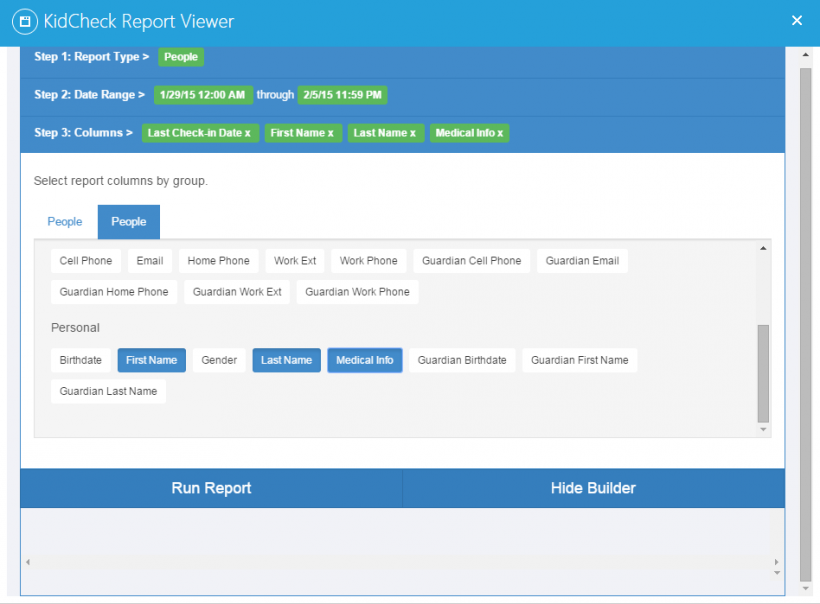The image size is (820, 604).
Task: Hide the report builder
Action: tap(593, 488)
